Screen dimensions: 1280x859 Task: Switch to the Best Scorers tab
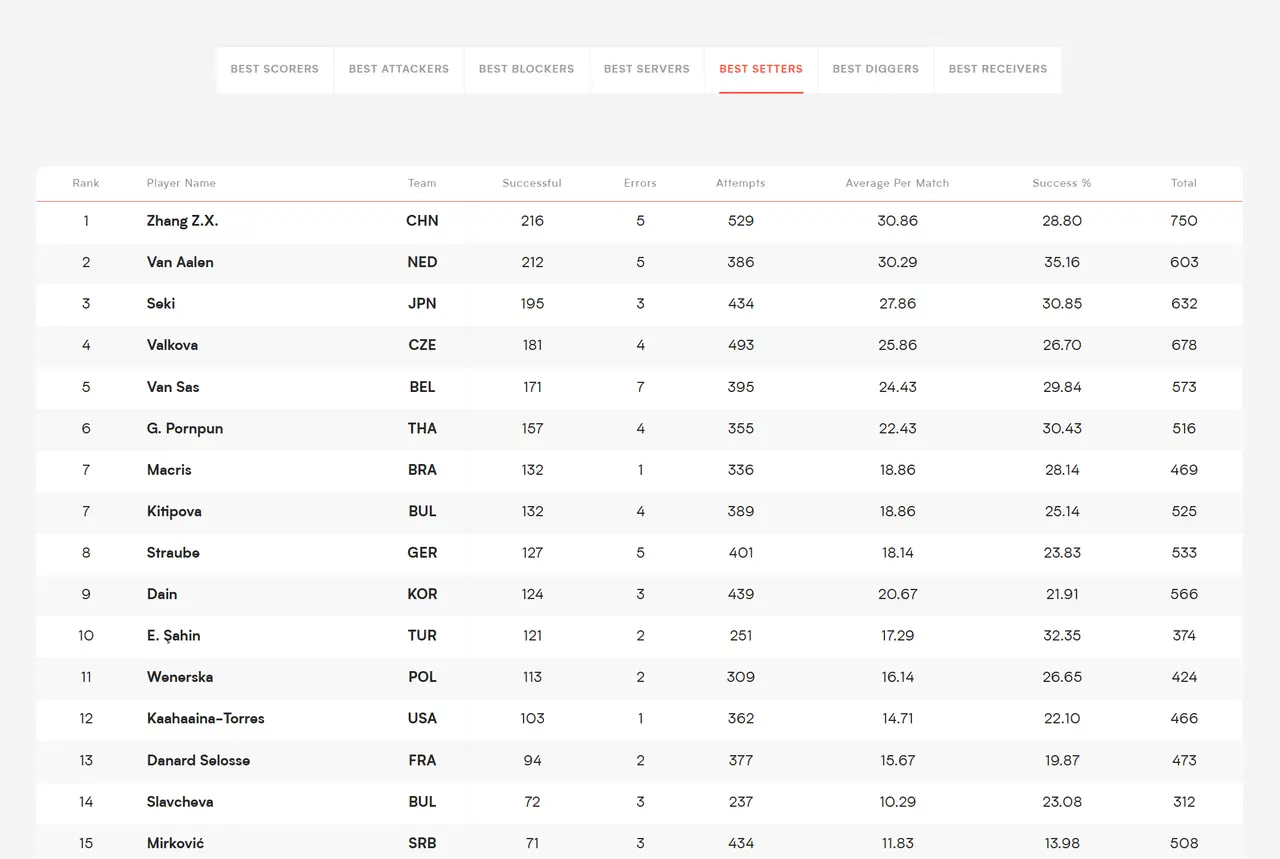click(x=275, y=69)
